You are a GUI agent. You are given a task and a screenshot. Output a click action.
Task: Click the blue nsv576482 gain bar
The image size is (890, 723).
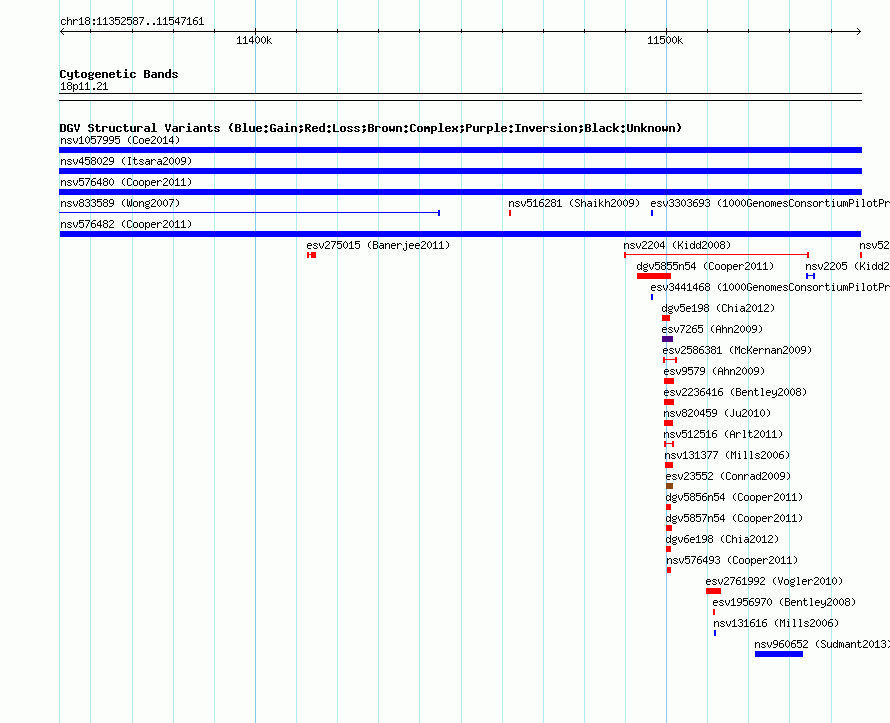tap(460, 234)
